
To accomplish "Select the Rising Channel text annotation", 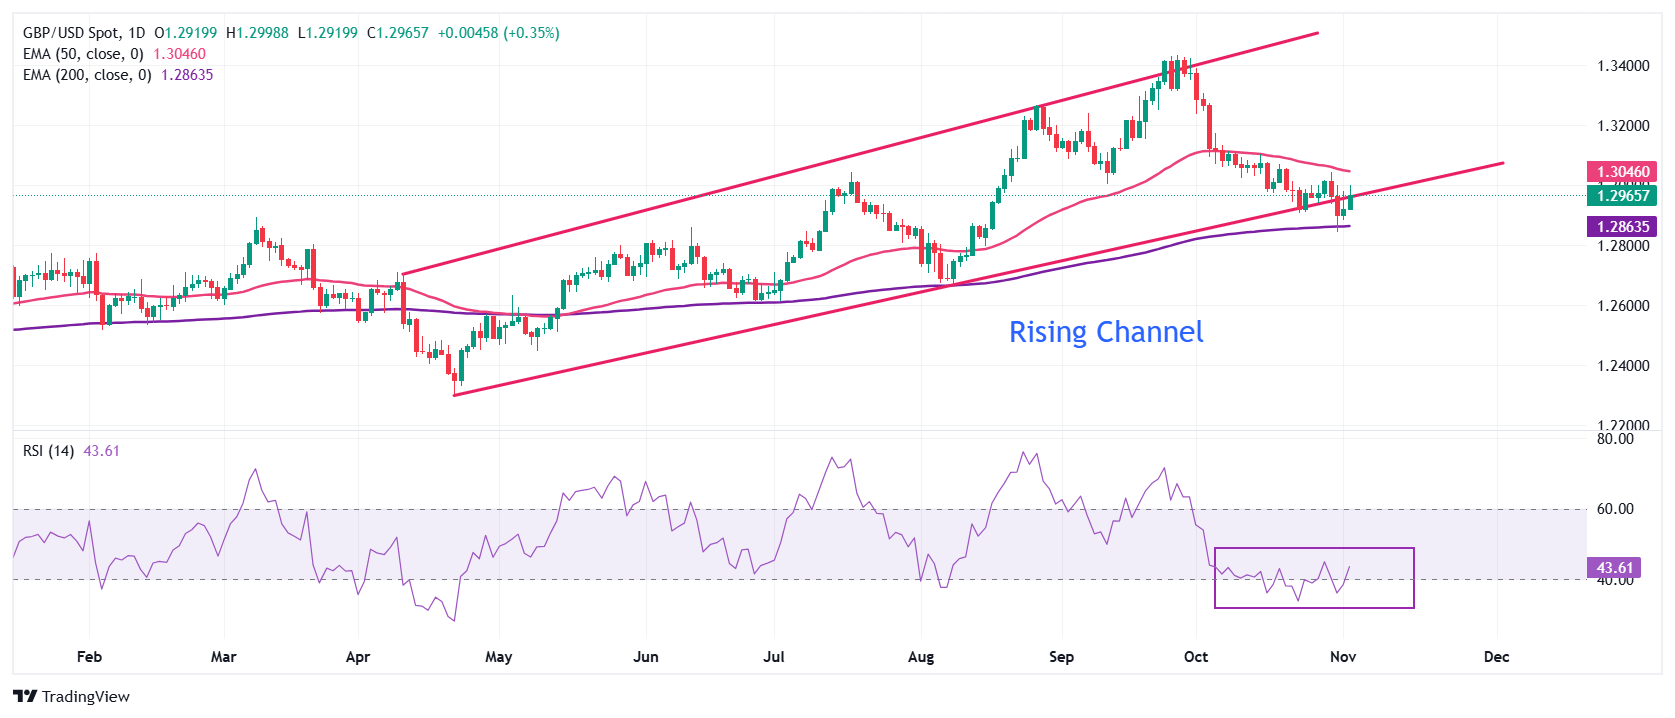I will [1105, 332].
